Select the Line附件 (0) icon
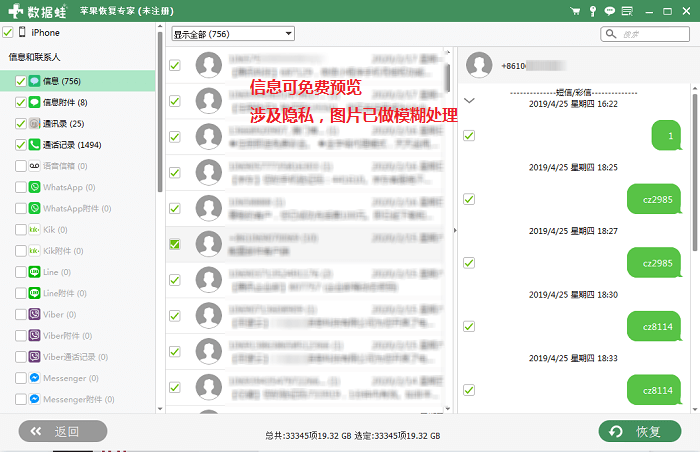This screenshot has width=700, height=452. point(34,293)
